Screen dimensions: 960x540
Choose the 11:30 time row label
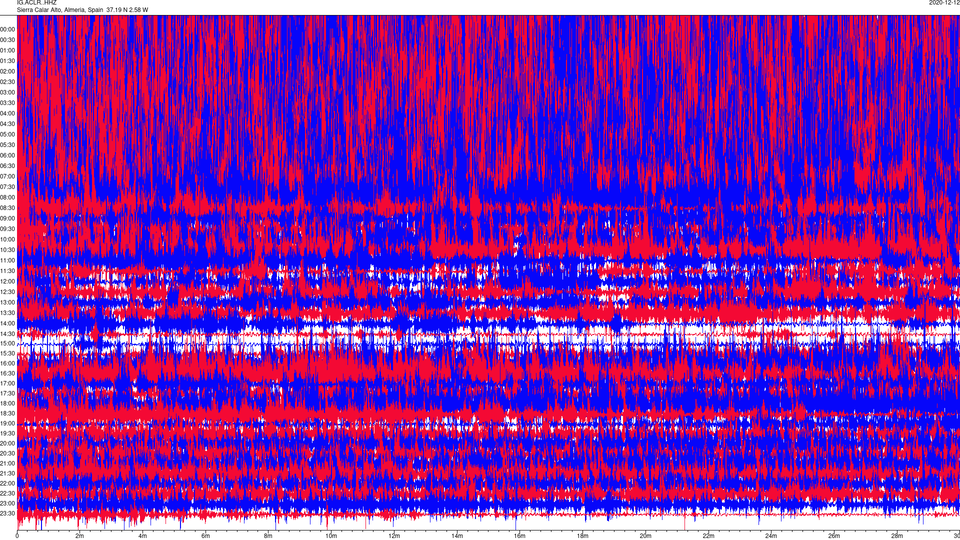coord(8,271)
